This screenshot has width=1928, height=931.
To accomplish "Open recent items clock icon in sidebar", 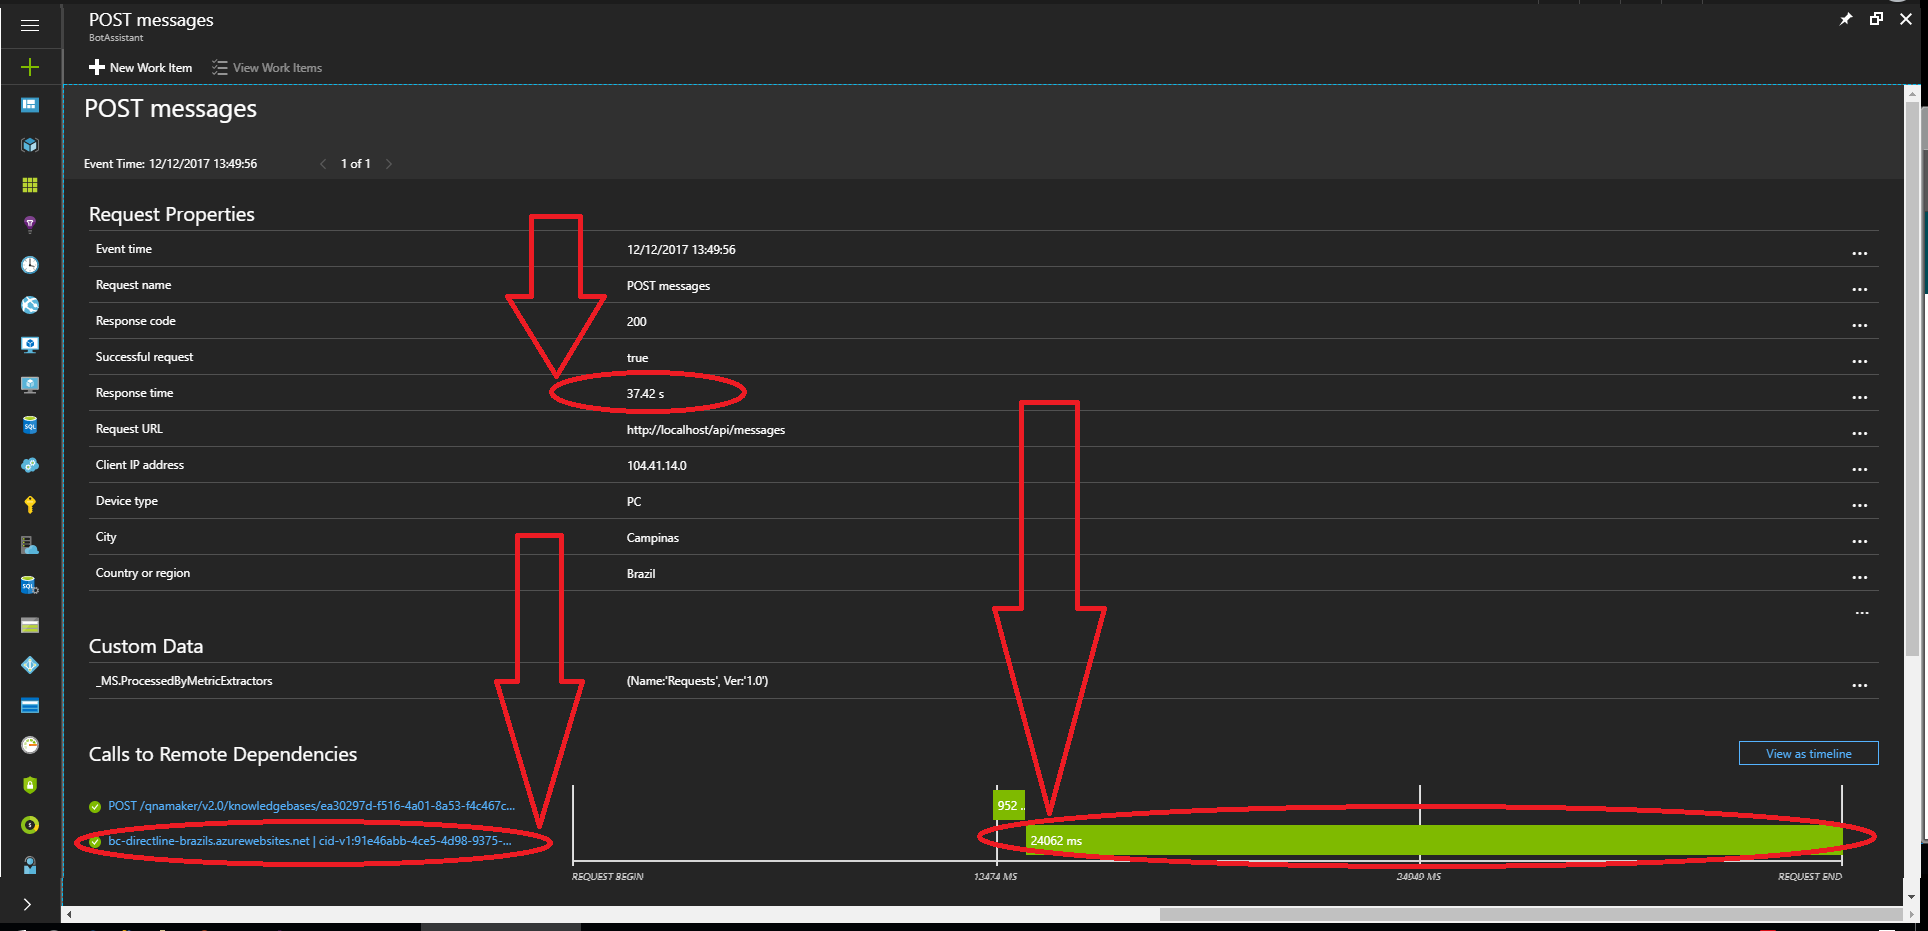I will [29, 264].
